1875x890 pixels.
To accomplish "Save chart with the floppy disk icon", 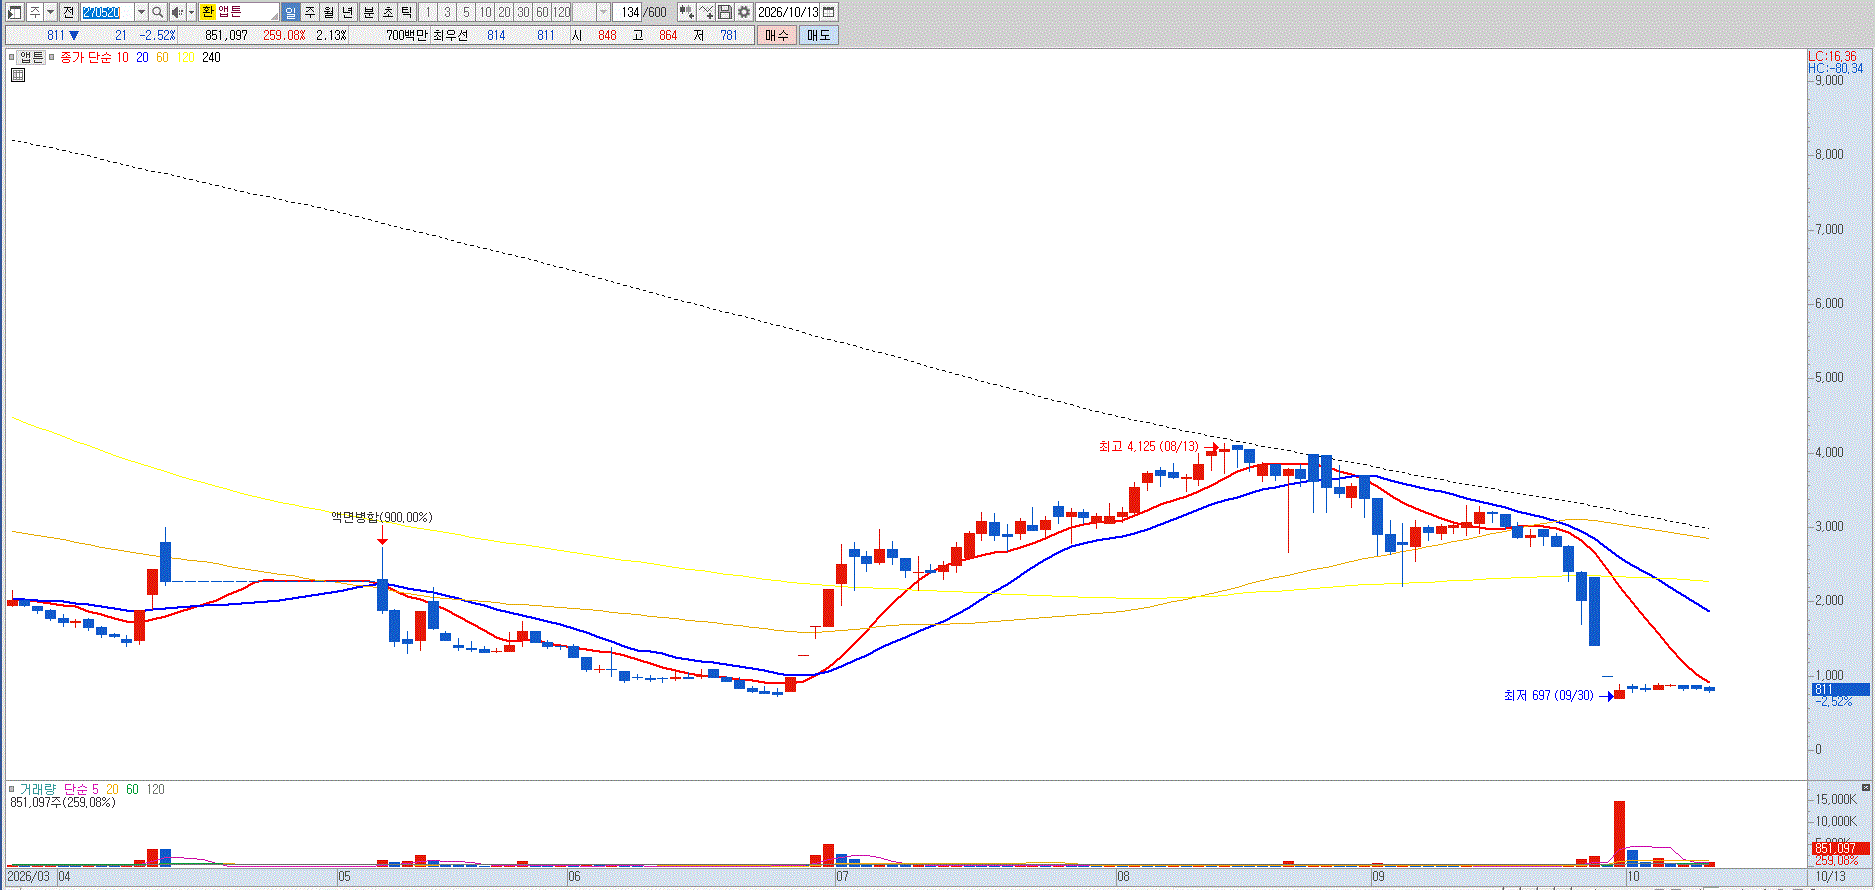I will point(725,12).
